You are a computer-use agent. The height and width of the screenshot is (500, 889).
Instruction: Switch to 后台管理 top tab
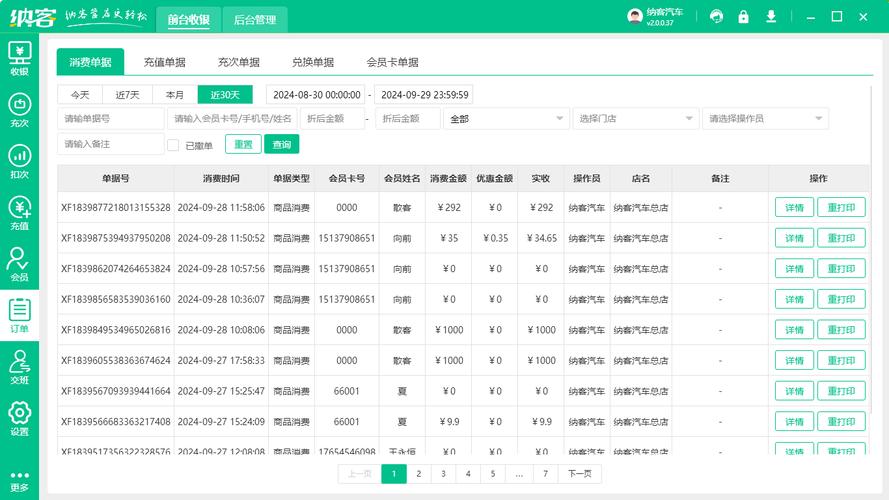pyautogui.click(x=255, y=20)
